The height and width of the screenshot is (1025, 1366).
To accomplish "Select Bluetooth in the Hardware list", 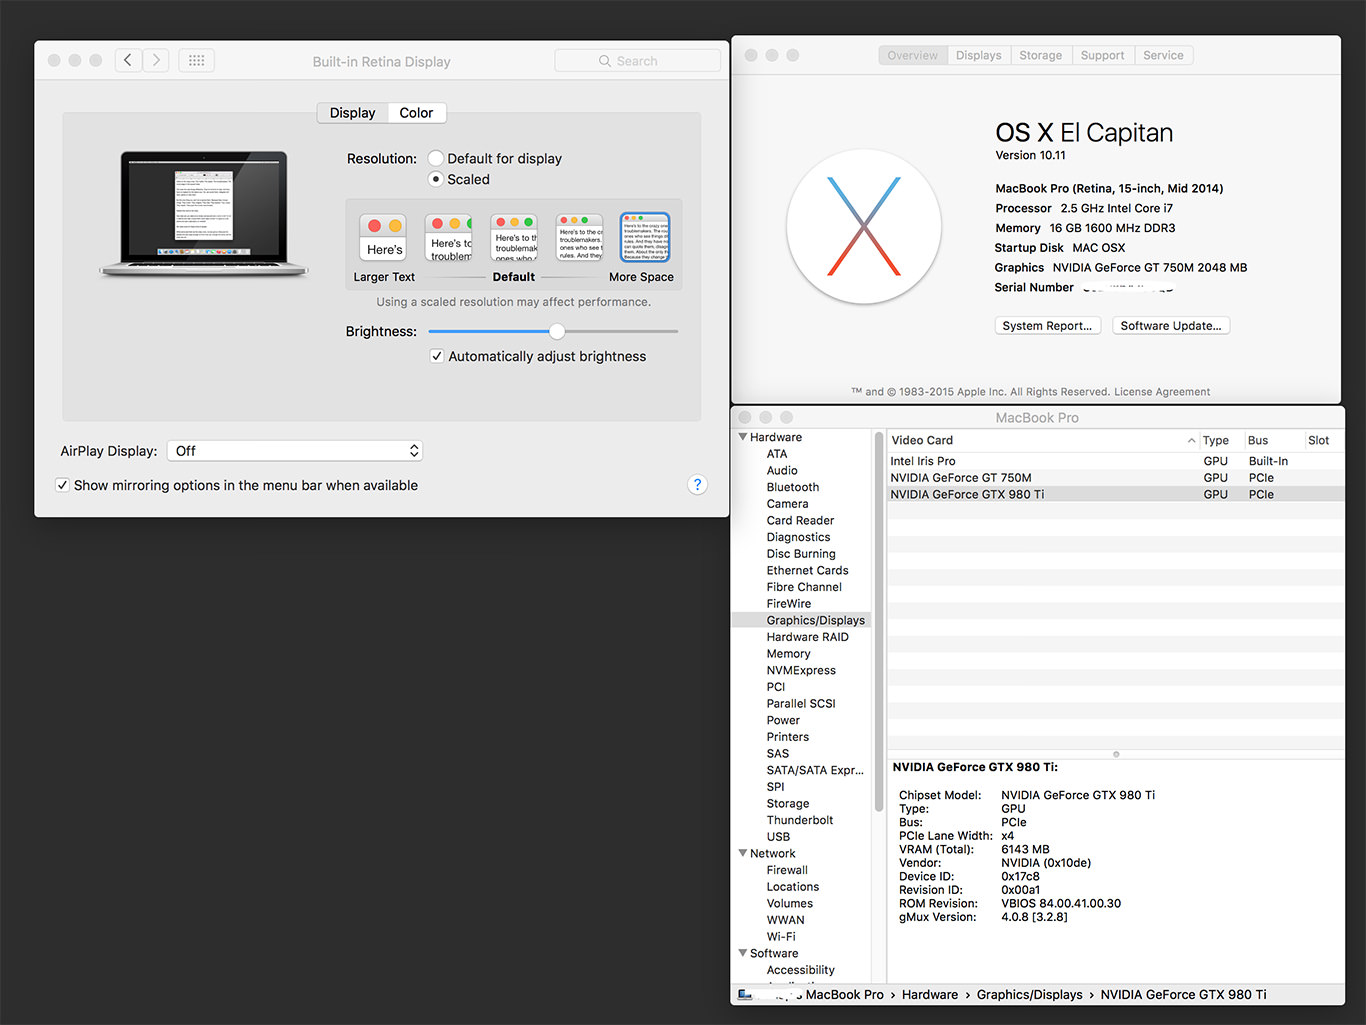I will pyautogui.click(x=793, y=487).
